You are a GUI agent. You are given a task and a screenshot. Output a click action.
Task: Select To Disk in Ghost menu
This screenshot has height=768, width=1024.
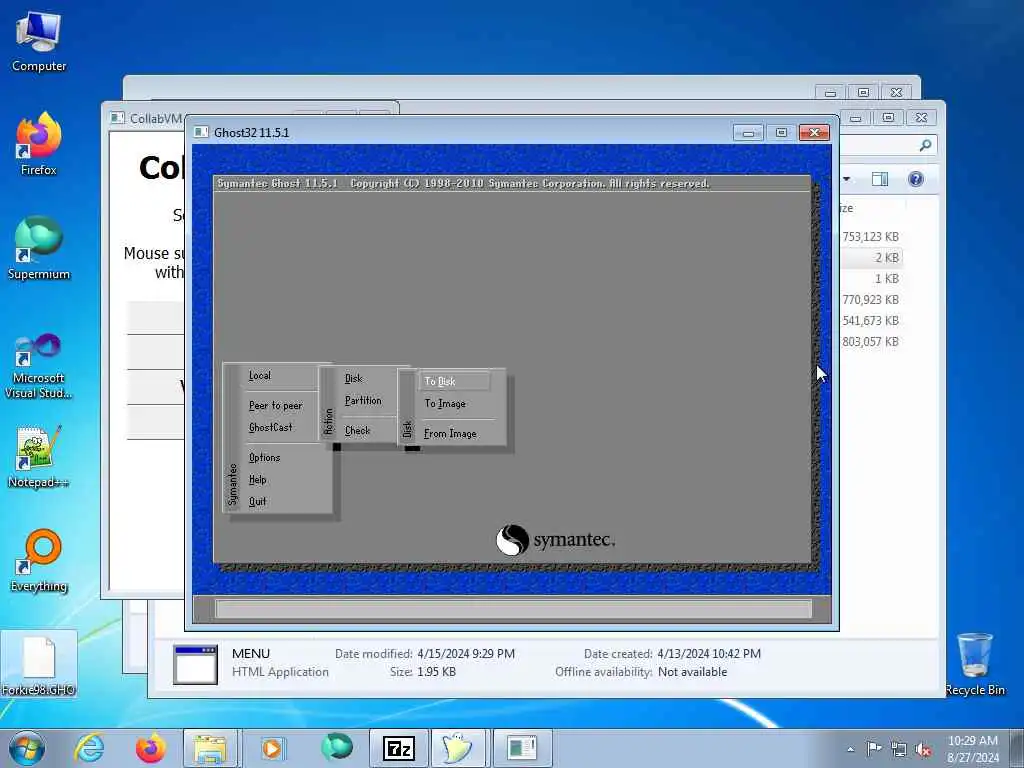[x=454, y=381]
